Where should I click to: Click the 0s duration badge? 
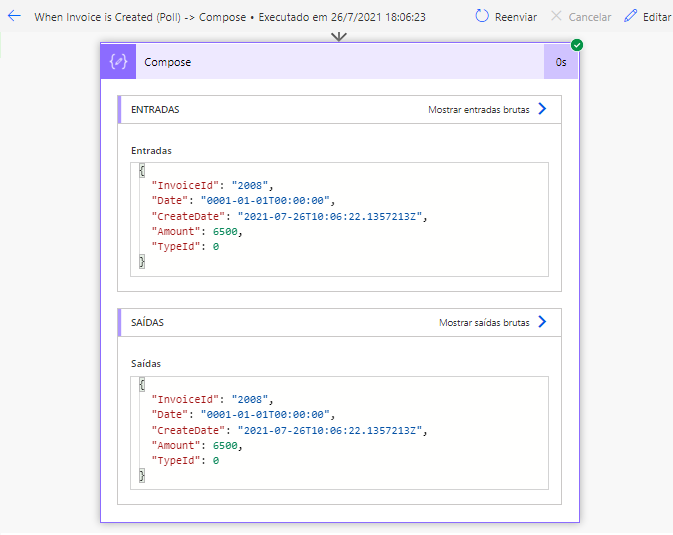pos(561,62)
